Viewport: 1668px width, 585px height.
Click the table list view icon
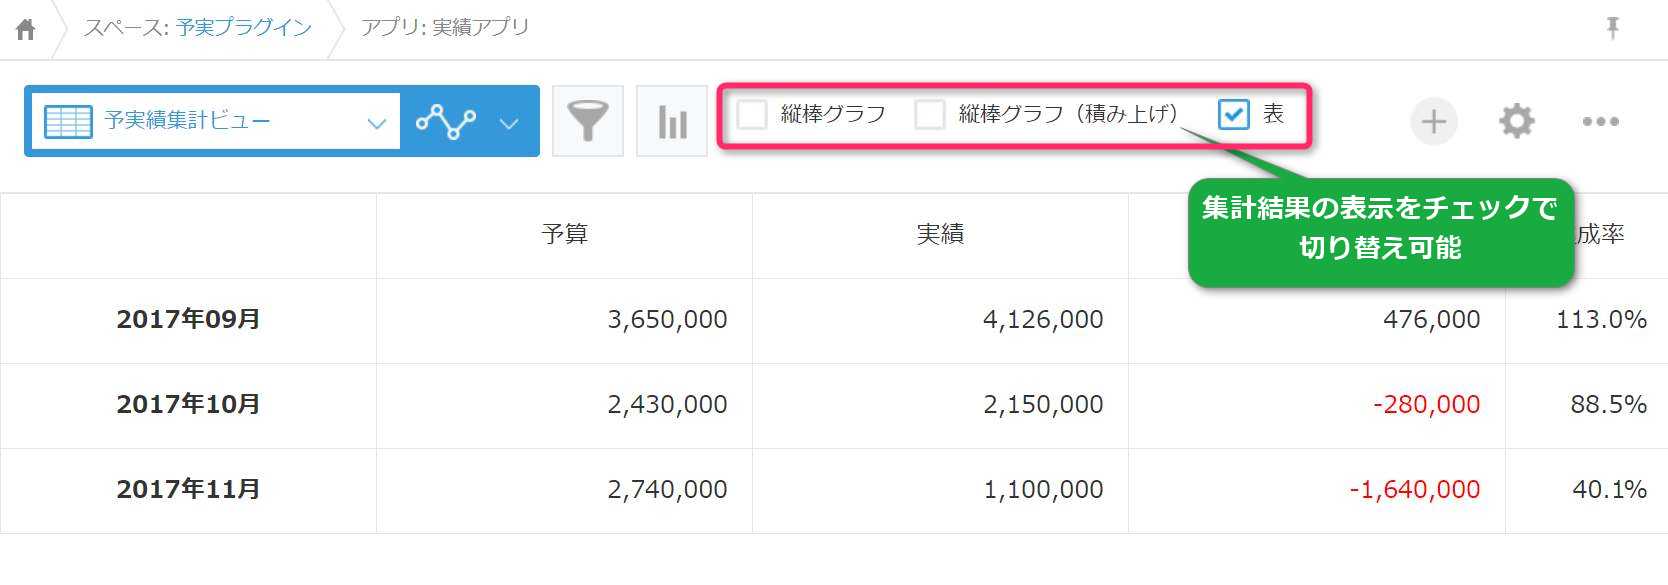pos(68,121)
